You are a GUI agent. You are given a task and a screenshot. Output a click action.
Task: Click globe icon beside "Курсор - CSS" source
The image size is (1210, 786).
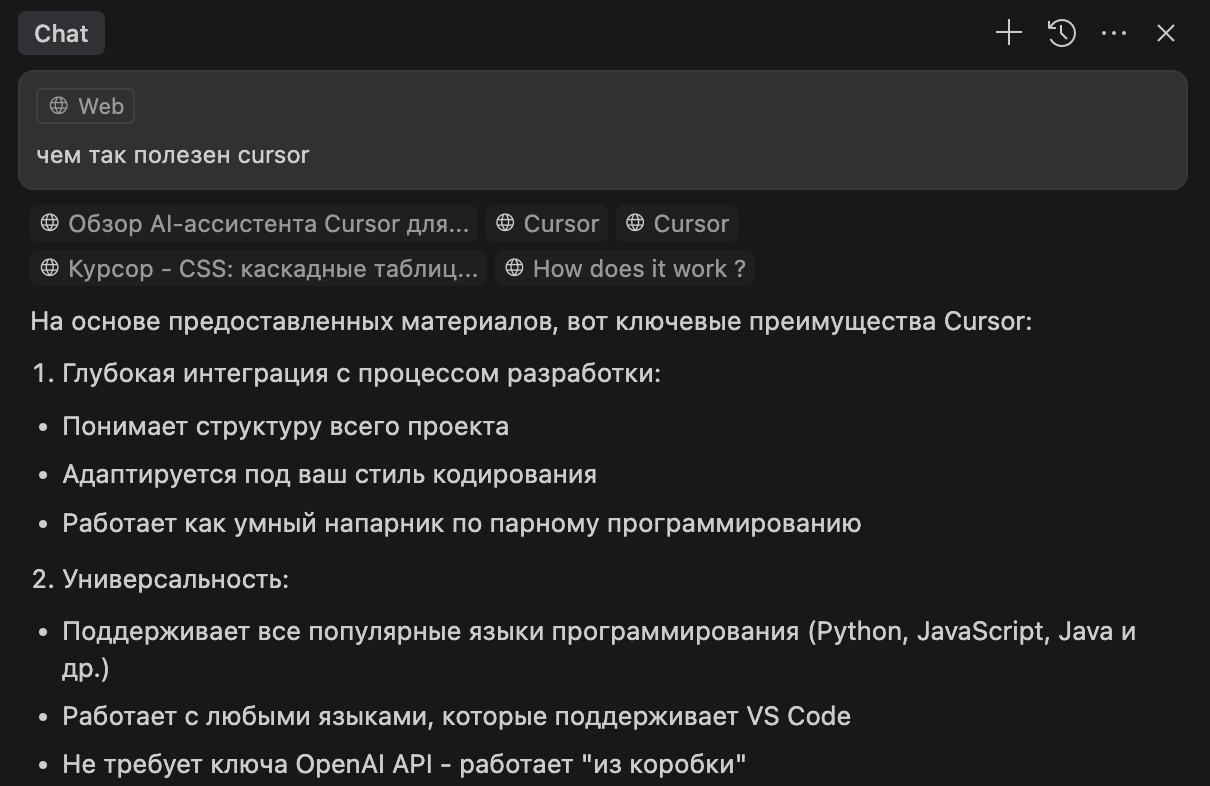[x=49, y=268]
